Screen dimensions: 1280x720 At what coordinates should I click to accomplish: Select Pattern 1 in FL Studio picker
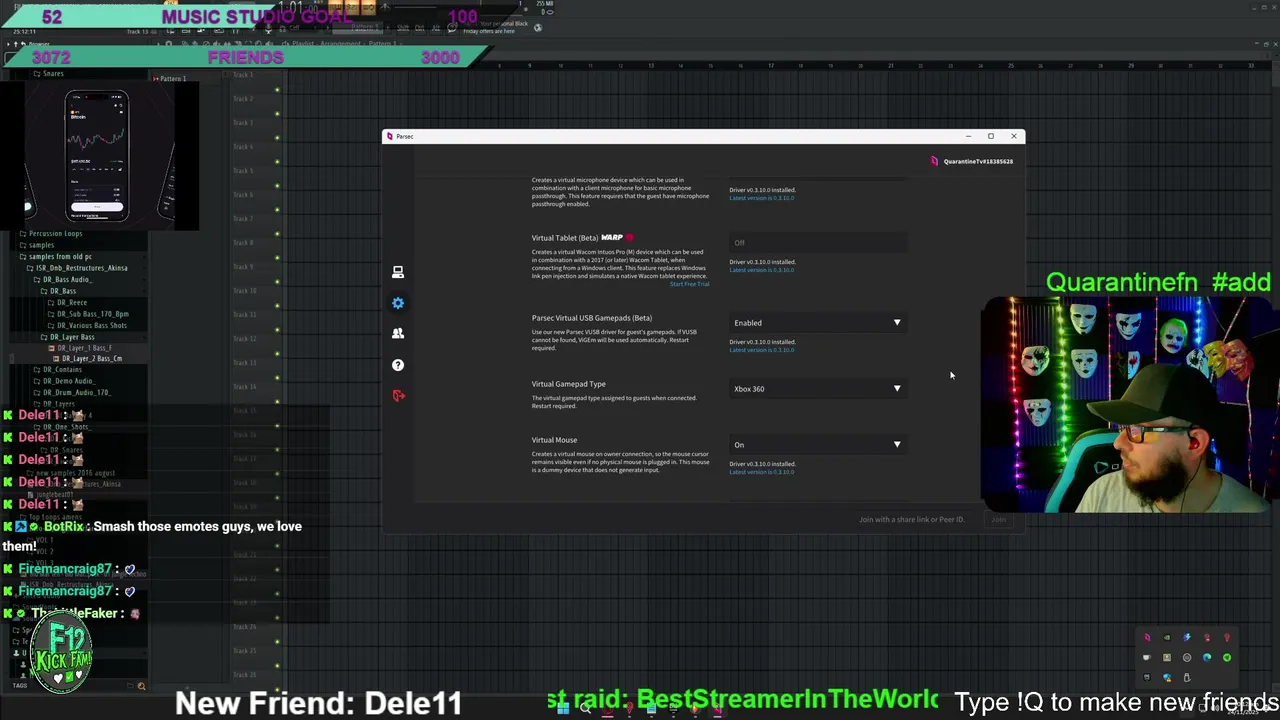pos(170,78)
